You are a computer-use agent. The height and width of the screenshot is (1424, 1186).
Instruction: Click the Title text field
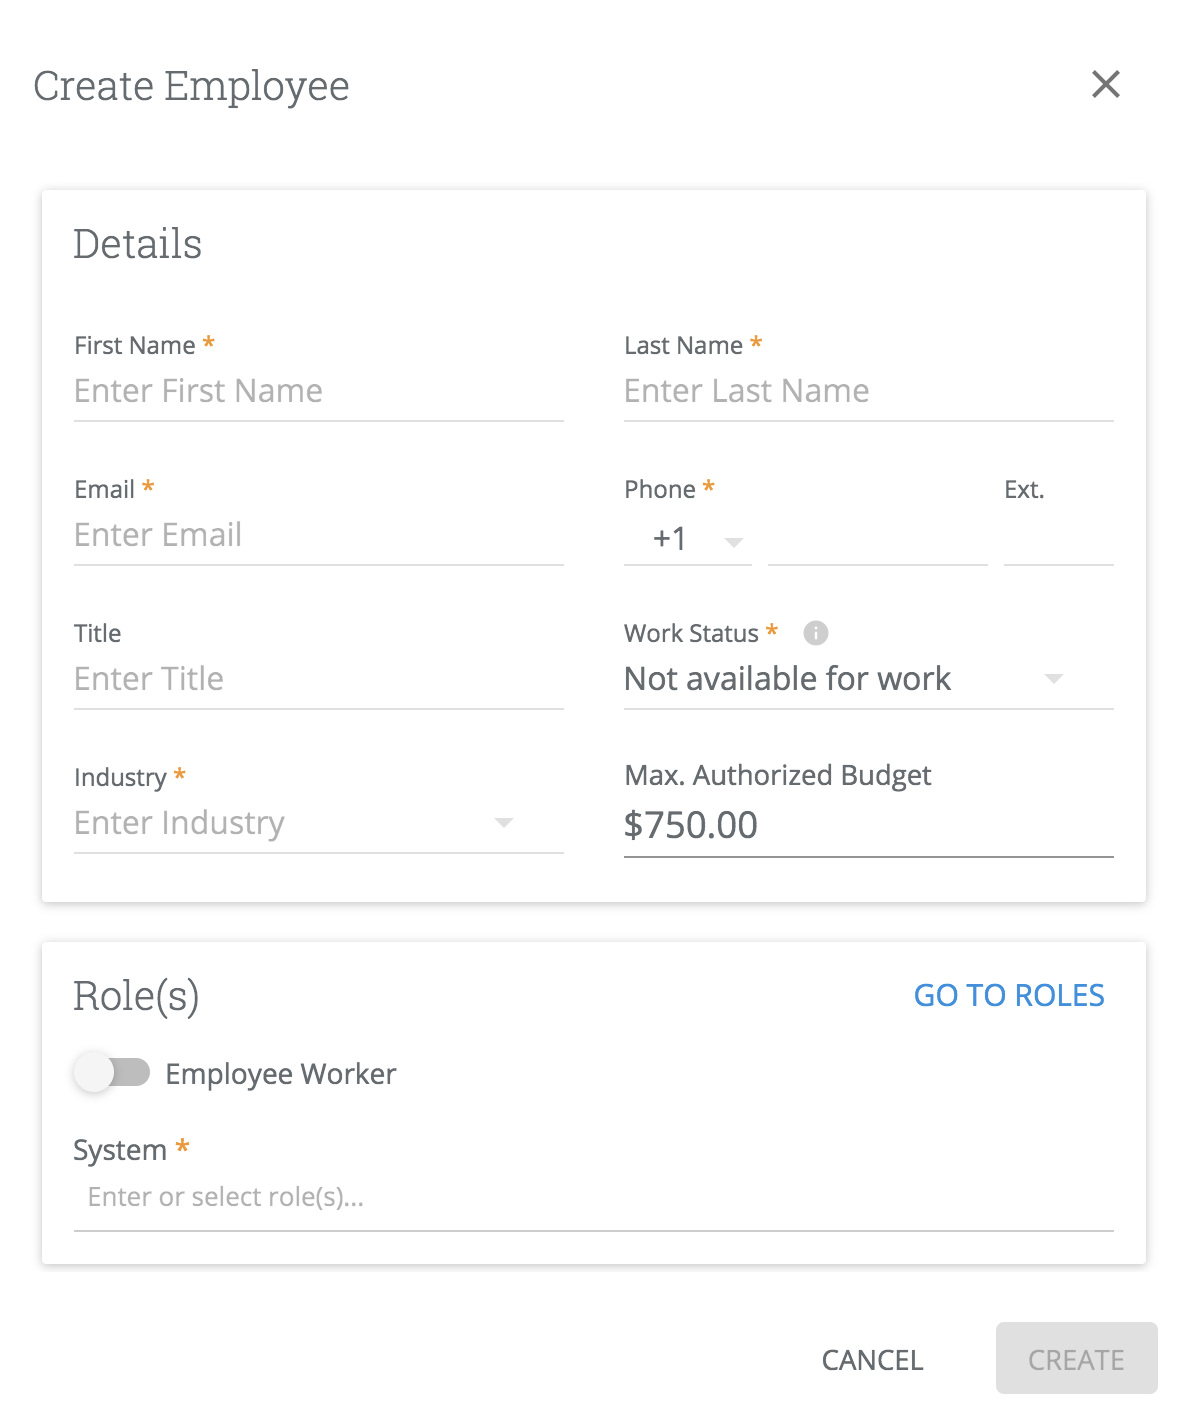point(318,679)
